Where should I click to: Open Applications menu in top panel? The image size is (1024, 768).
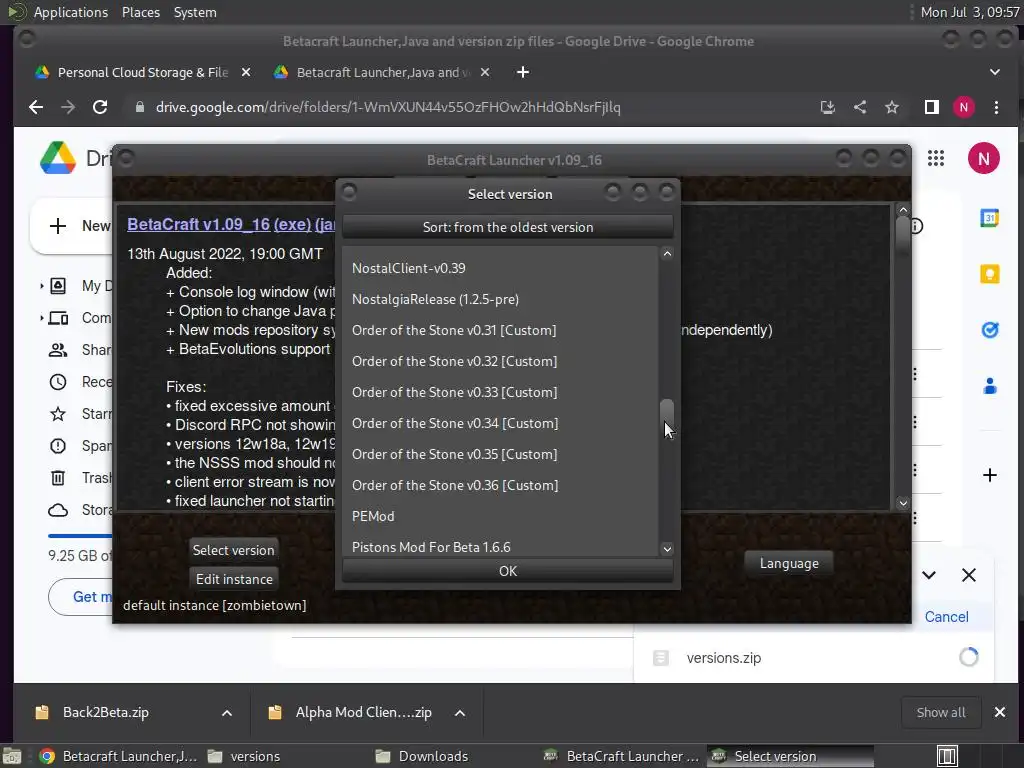(71, 12)
